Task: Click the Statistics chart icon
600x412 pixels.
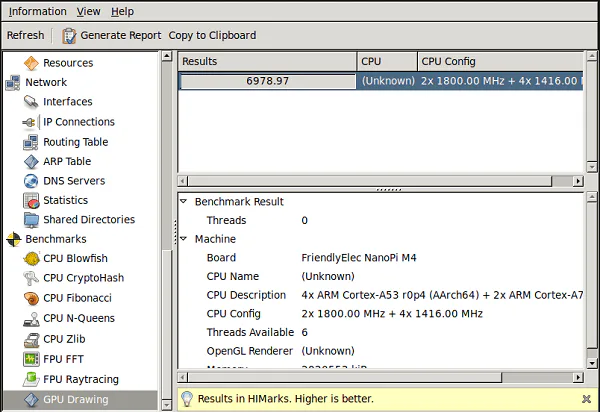Action: point(31,200)
